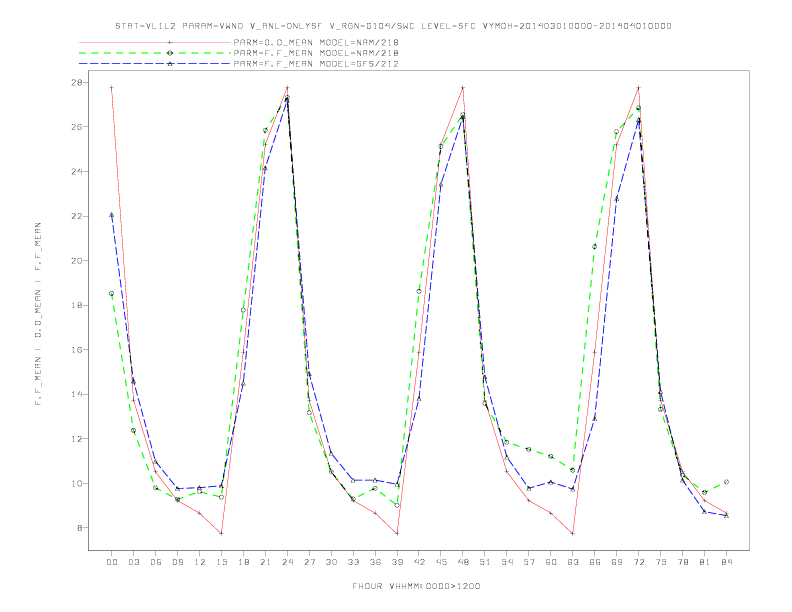Viewport: 792px width, 612px height.
Task: Click x-axis forecast hour label 39
Action: [x=397, y=562]
